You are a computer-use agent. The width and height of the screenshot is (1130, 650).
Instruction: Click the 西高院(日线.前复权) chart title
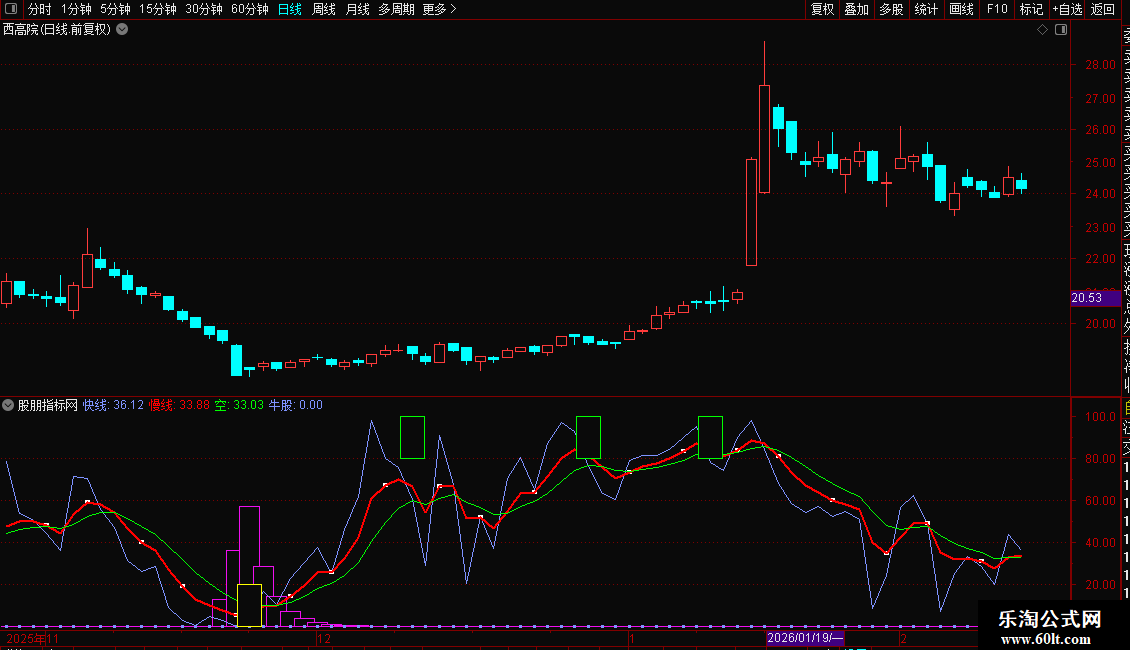(x=57, y=30)
